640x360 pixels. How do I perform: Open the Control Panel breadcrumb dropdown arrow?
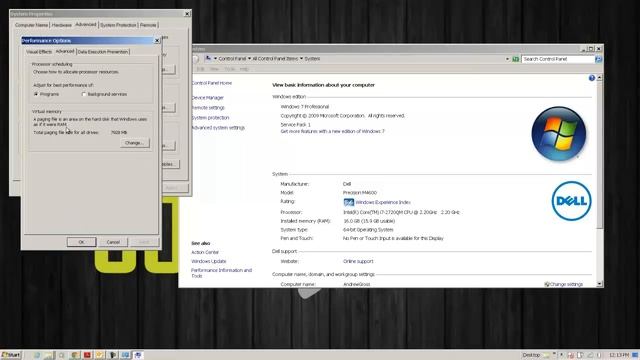click(249, 59)
